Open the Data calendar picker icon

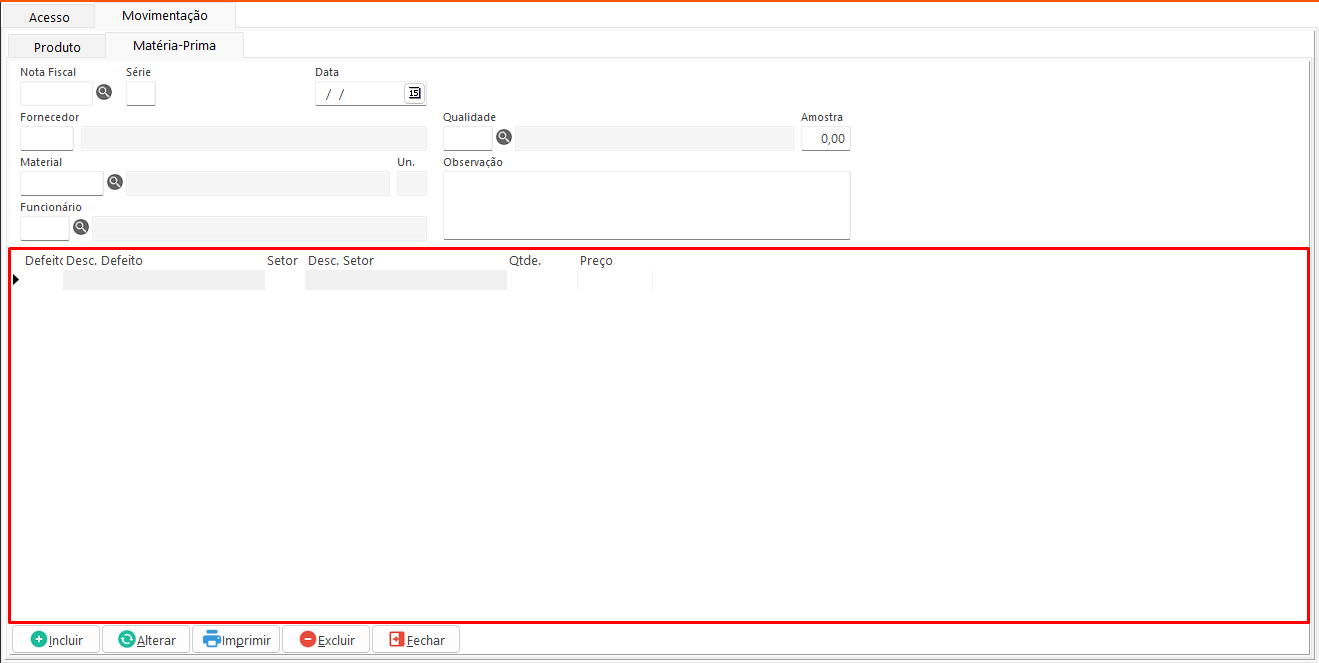point(414,93)
